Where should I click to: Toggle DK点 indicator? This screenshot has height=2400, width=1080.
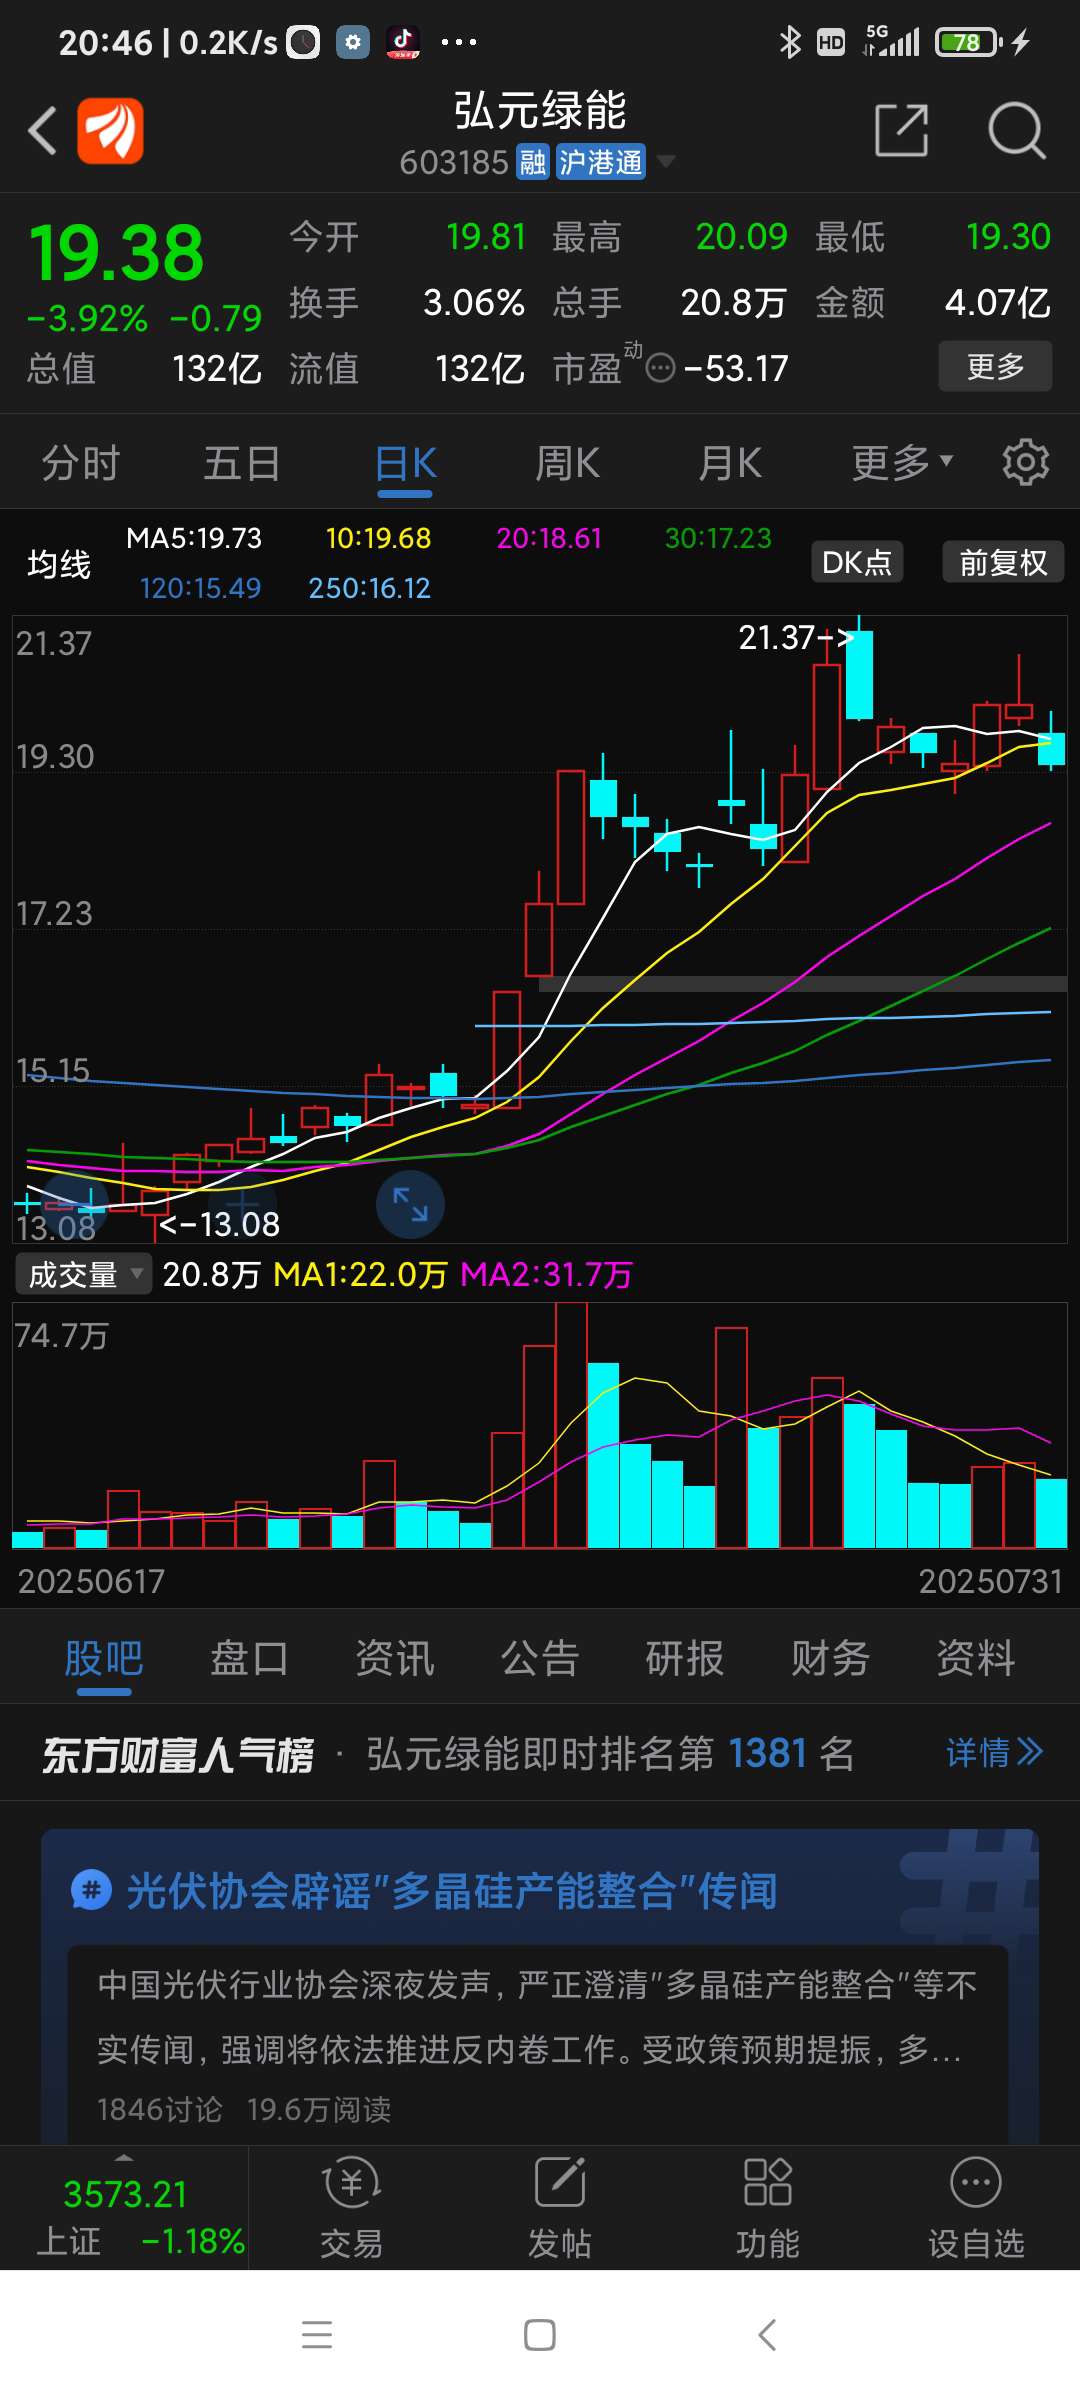[857, 562]
